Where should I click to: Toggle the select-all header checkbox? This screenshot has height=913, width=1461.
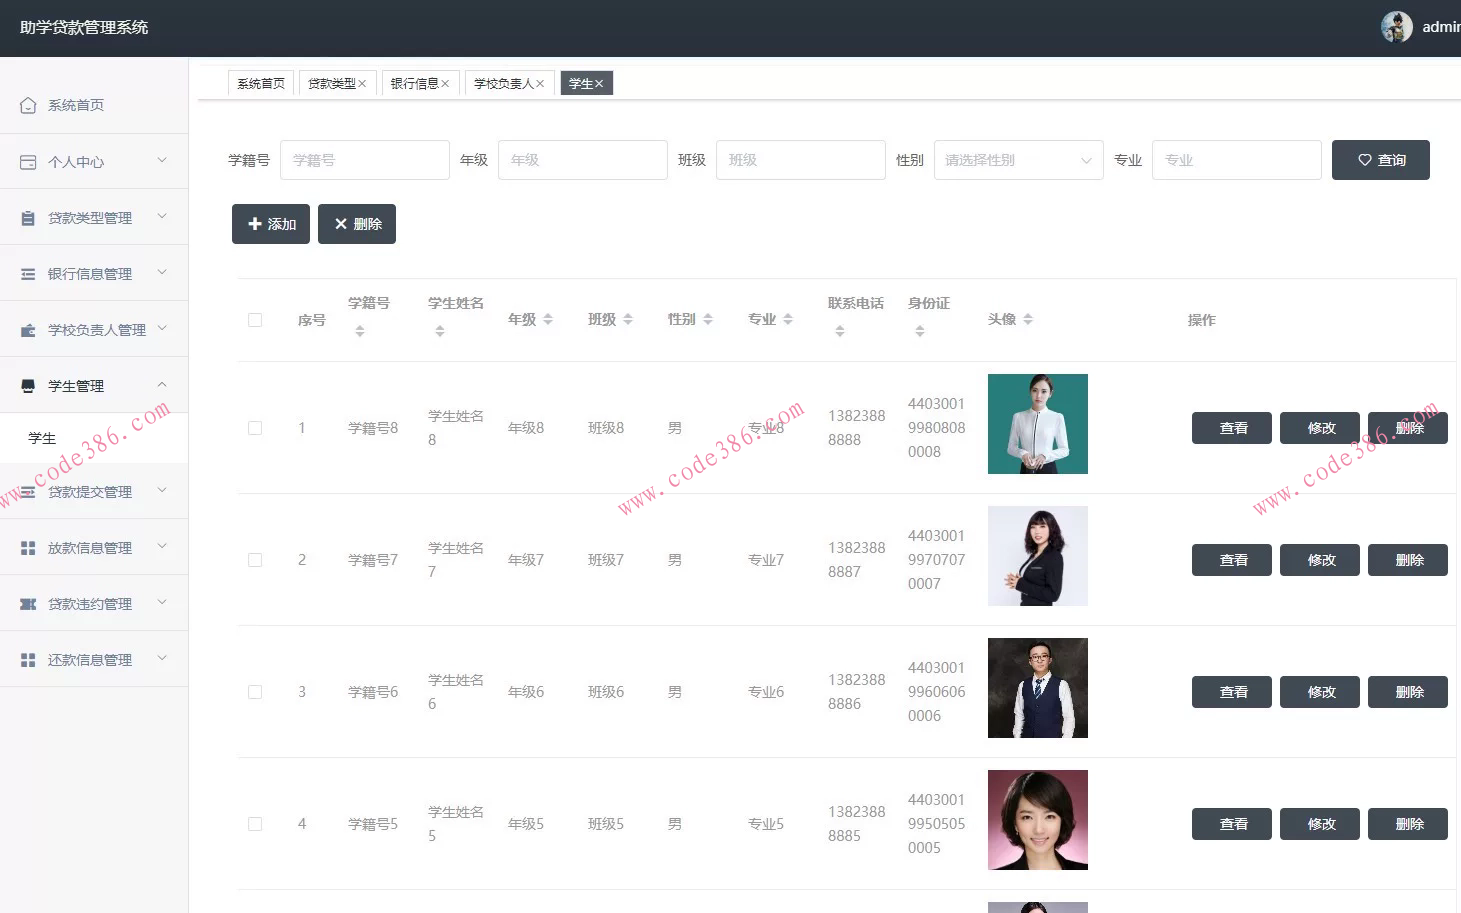click(x=255, y=320)
